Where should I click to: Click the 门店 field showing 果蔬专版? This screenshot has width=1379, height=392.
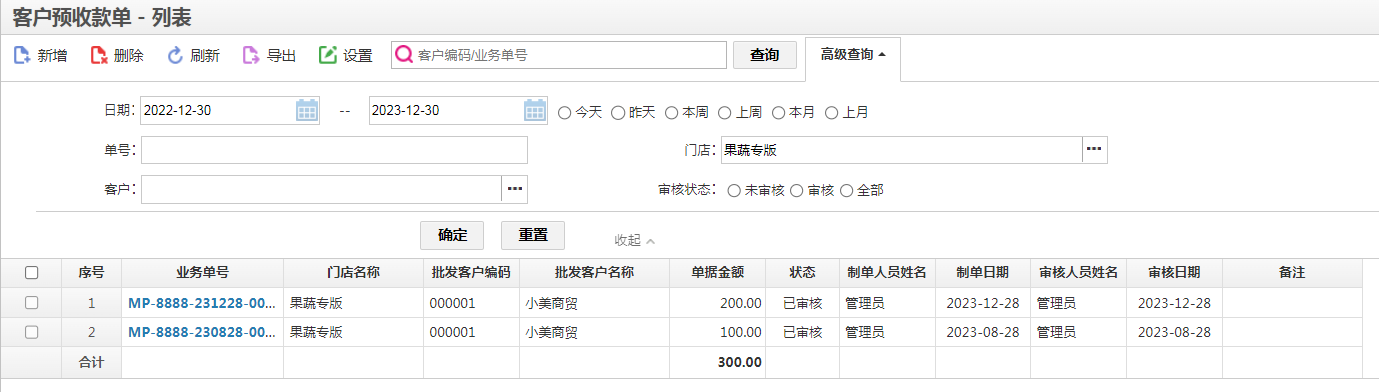[901, 150]
